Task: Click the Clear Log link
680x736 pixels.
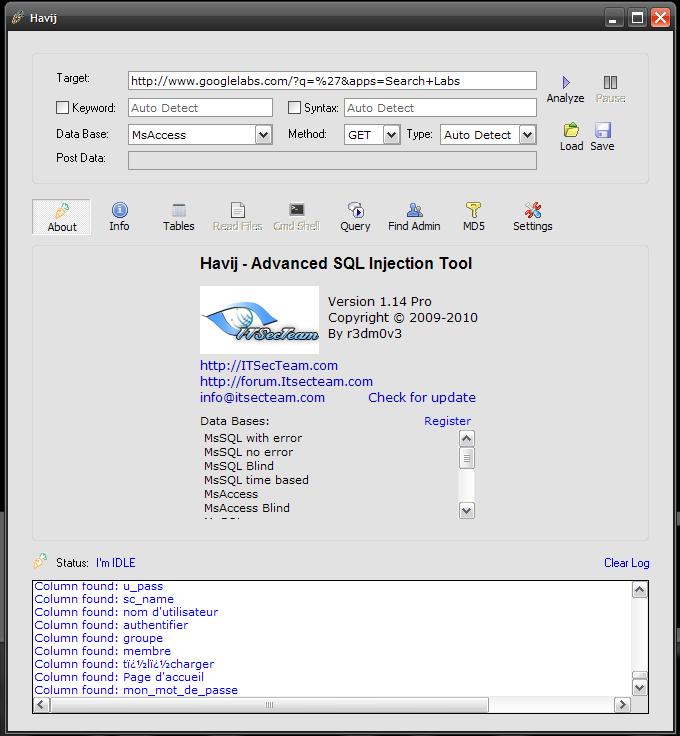Action: click(627, 563)
